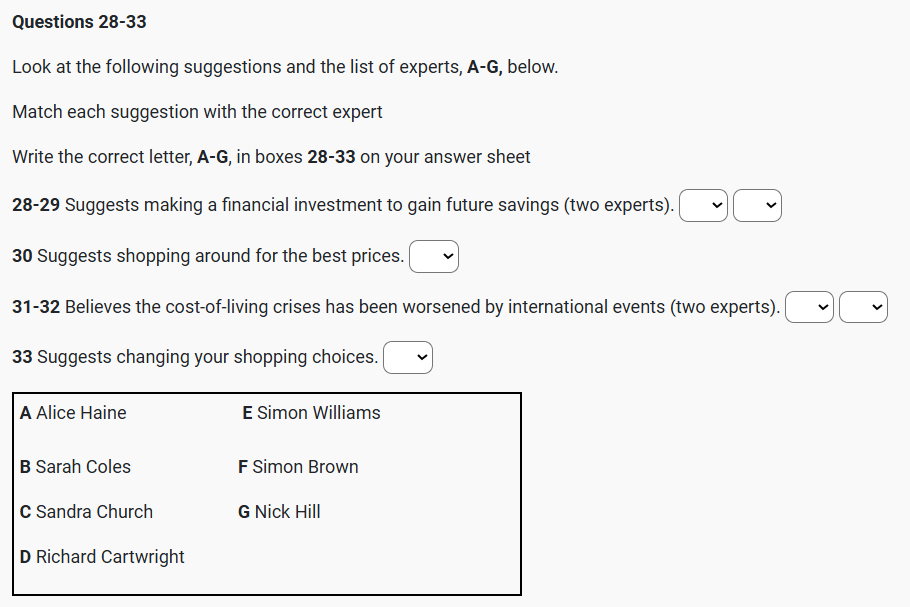The height and width of the screenshot is (607, 910).
Task: Open second dropdown for question 28-29
Action: [x=757, y=206]
